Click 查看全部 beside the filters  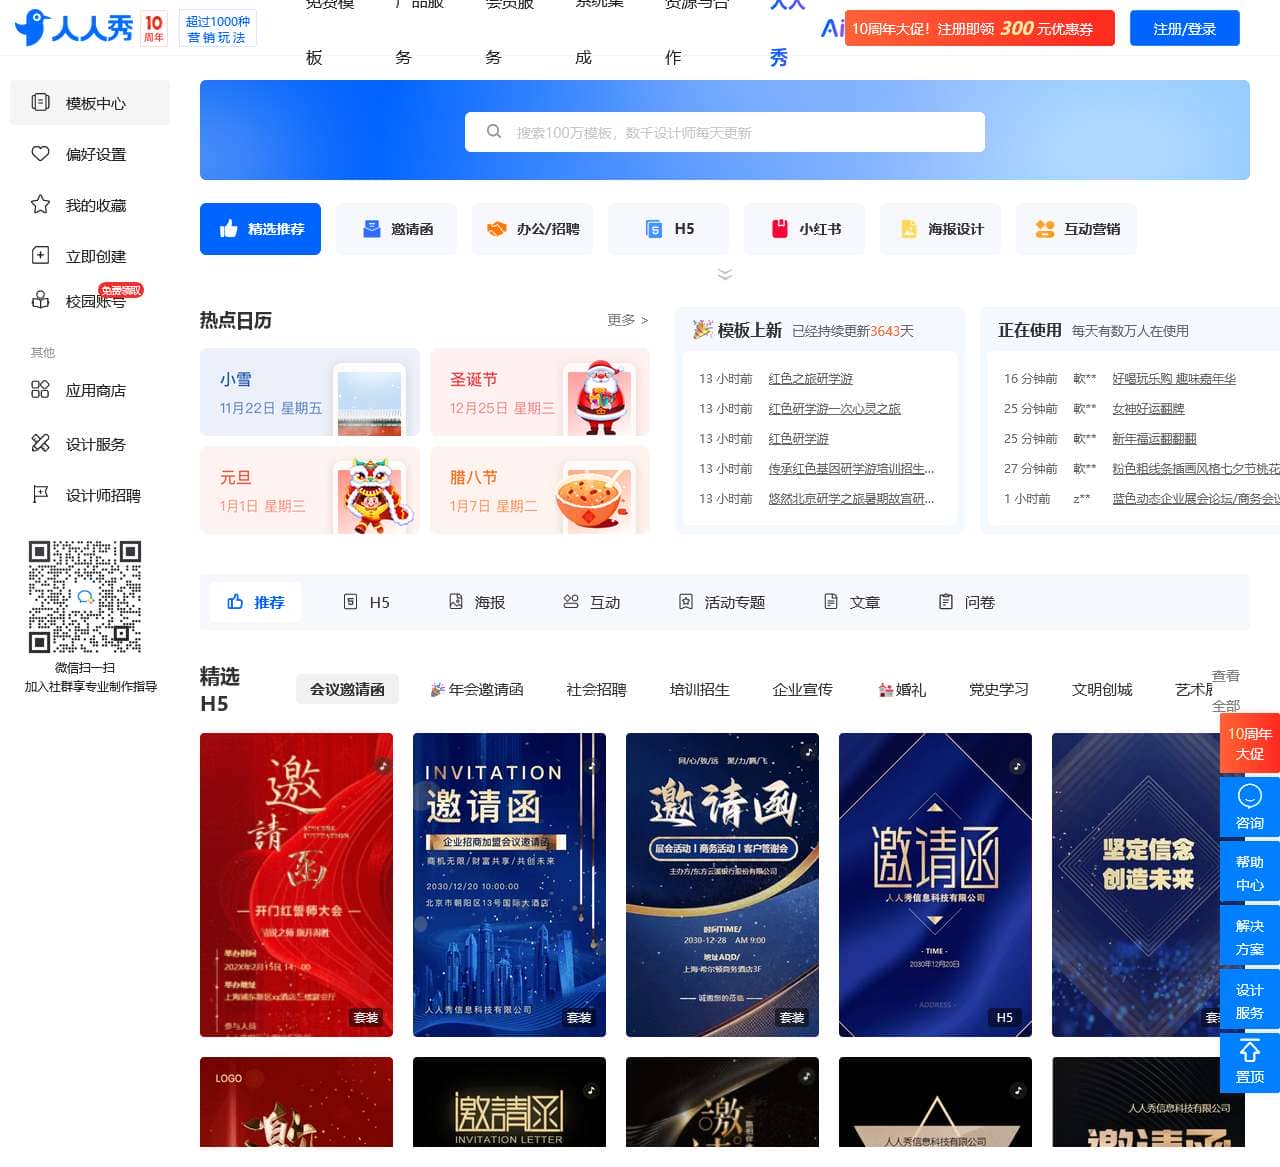pyautogui.click(x=1226, y=690)
